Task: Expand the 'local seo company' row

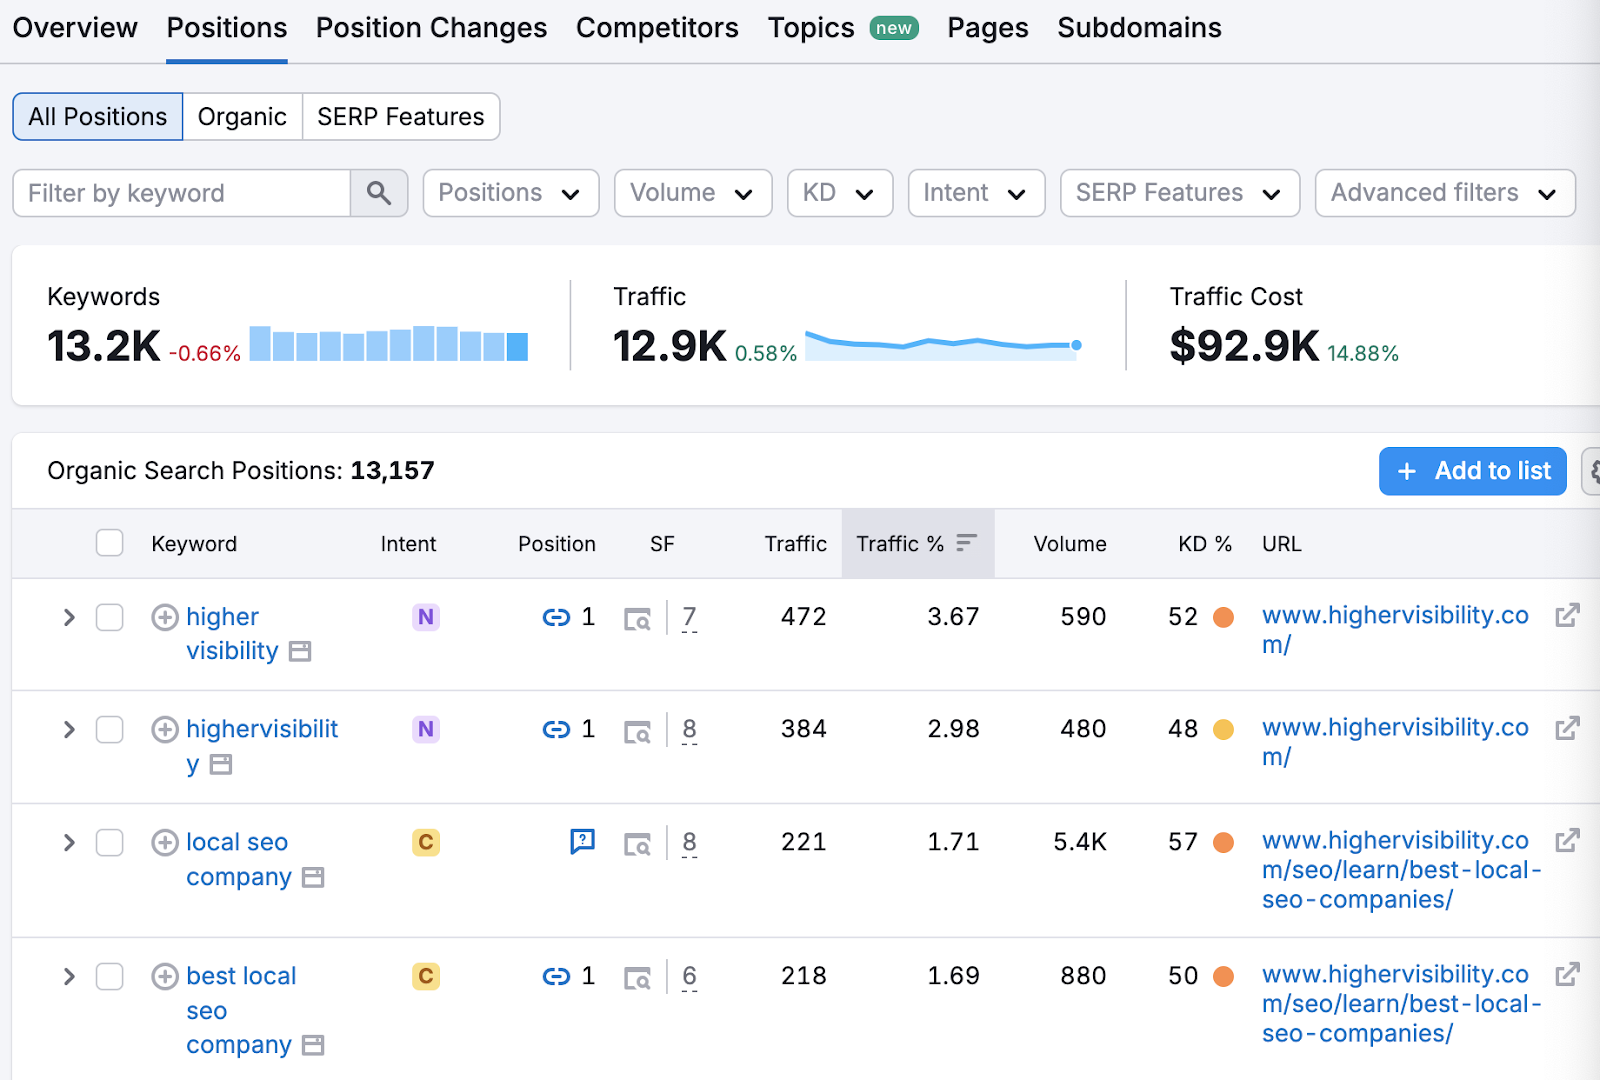Action: point(69,842)
